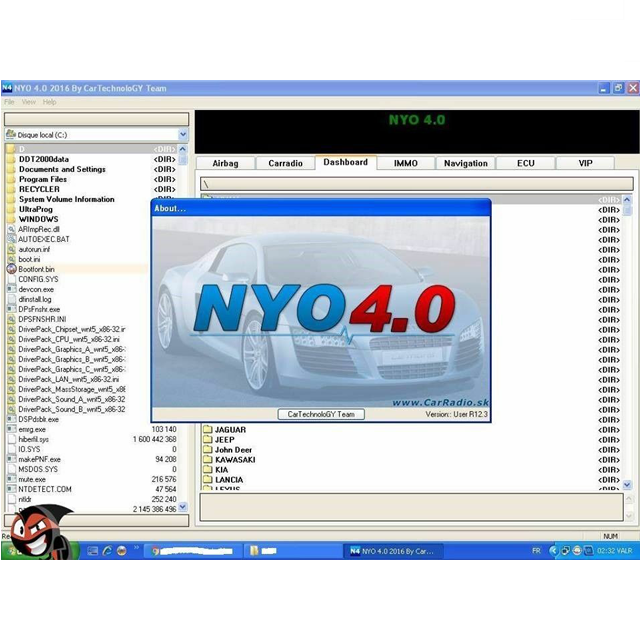Select the ntldr file
Image resolution: width=640 pixels, height=640 pixels.
coord(24,499)
